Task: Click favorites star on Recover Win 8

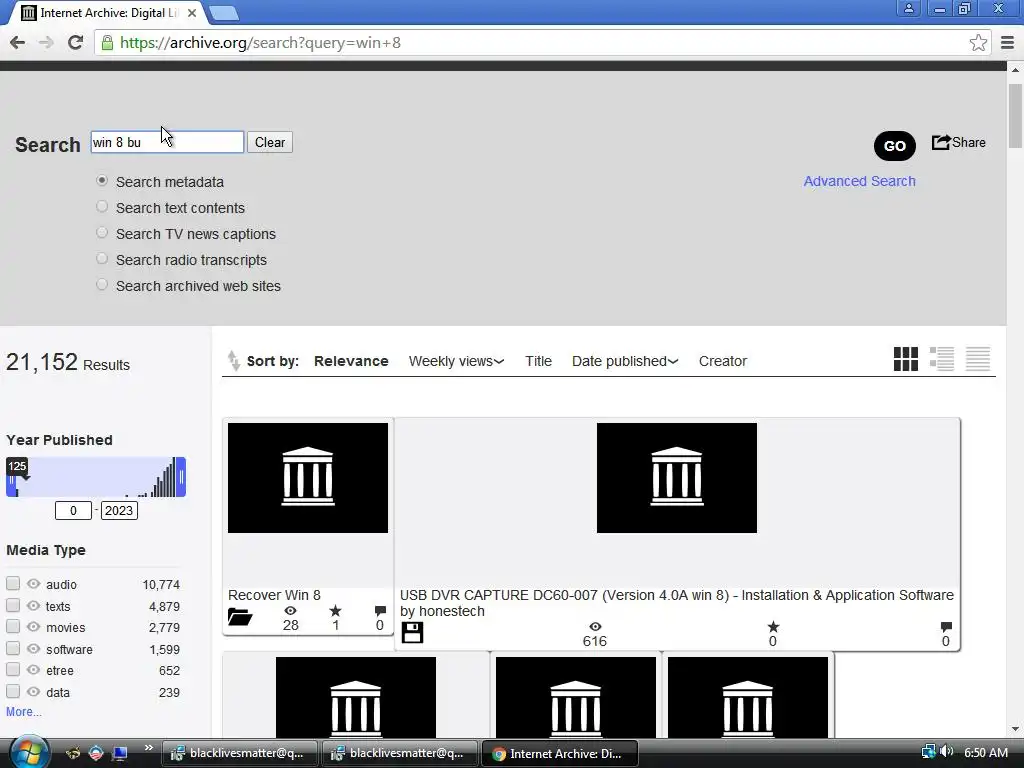Action: pos(335,611)
